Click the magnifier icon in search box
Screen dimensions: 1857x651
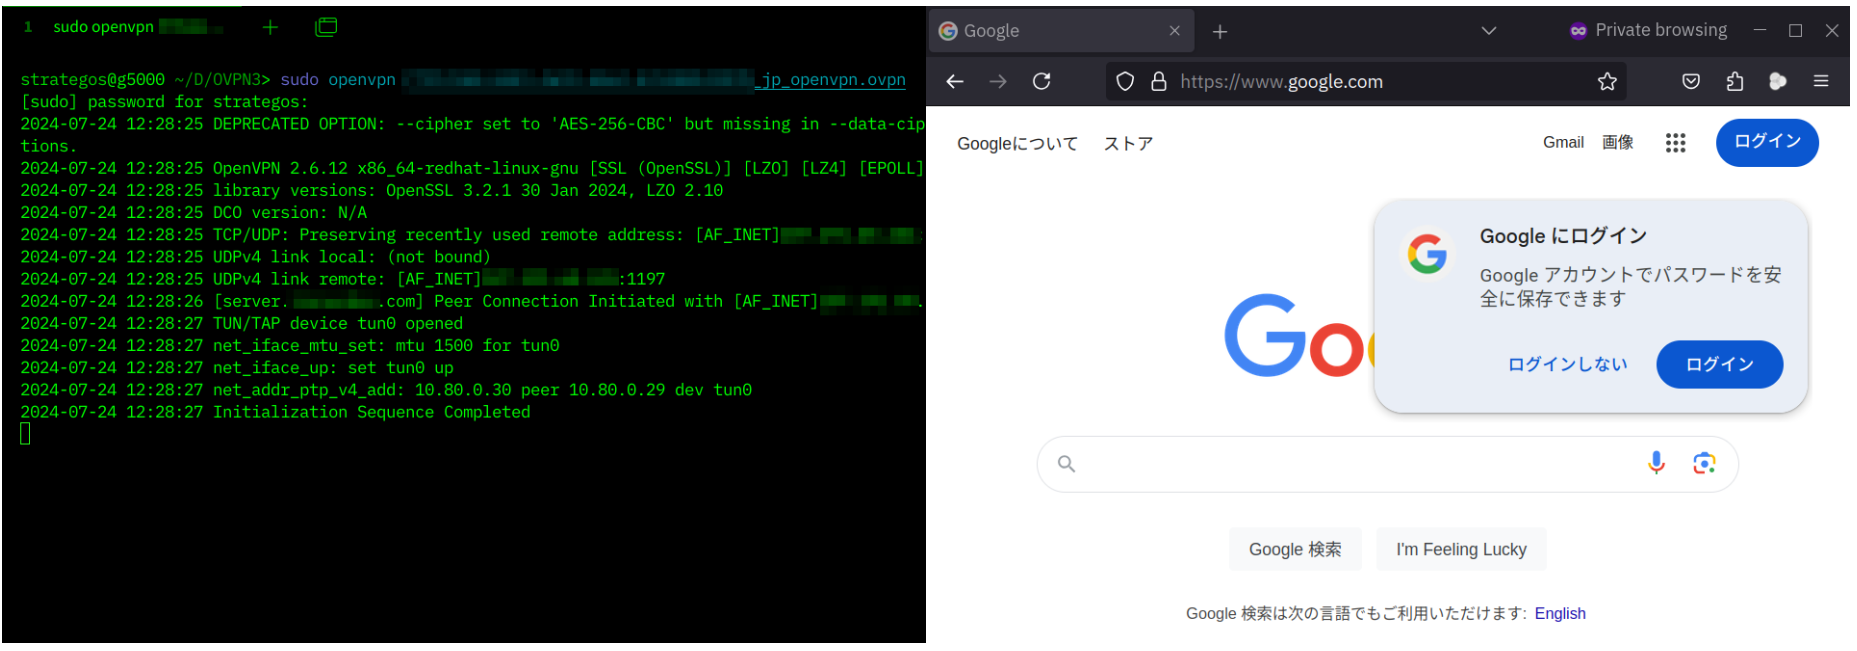[x=1067, y=464]
